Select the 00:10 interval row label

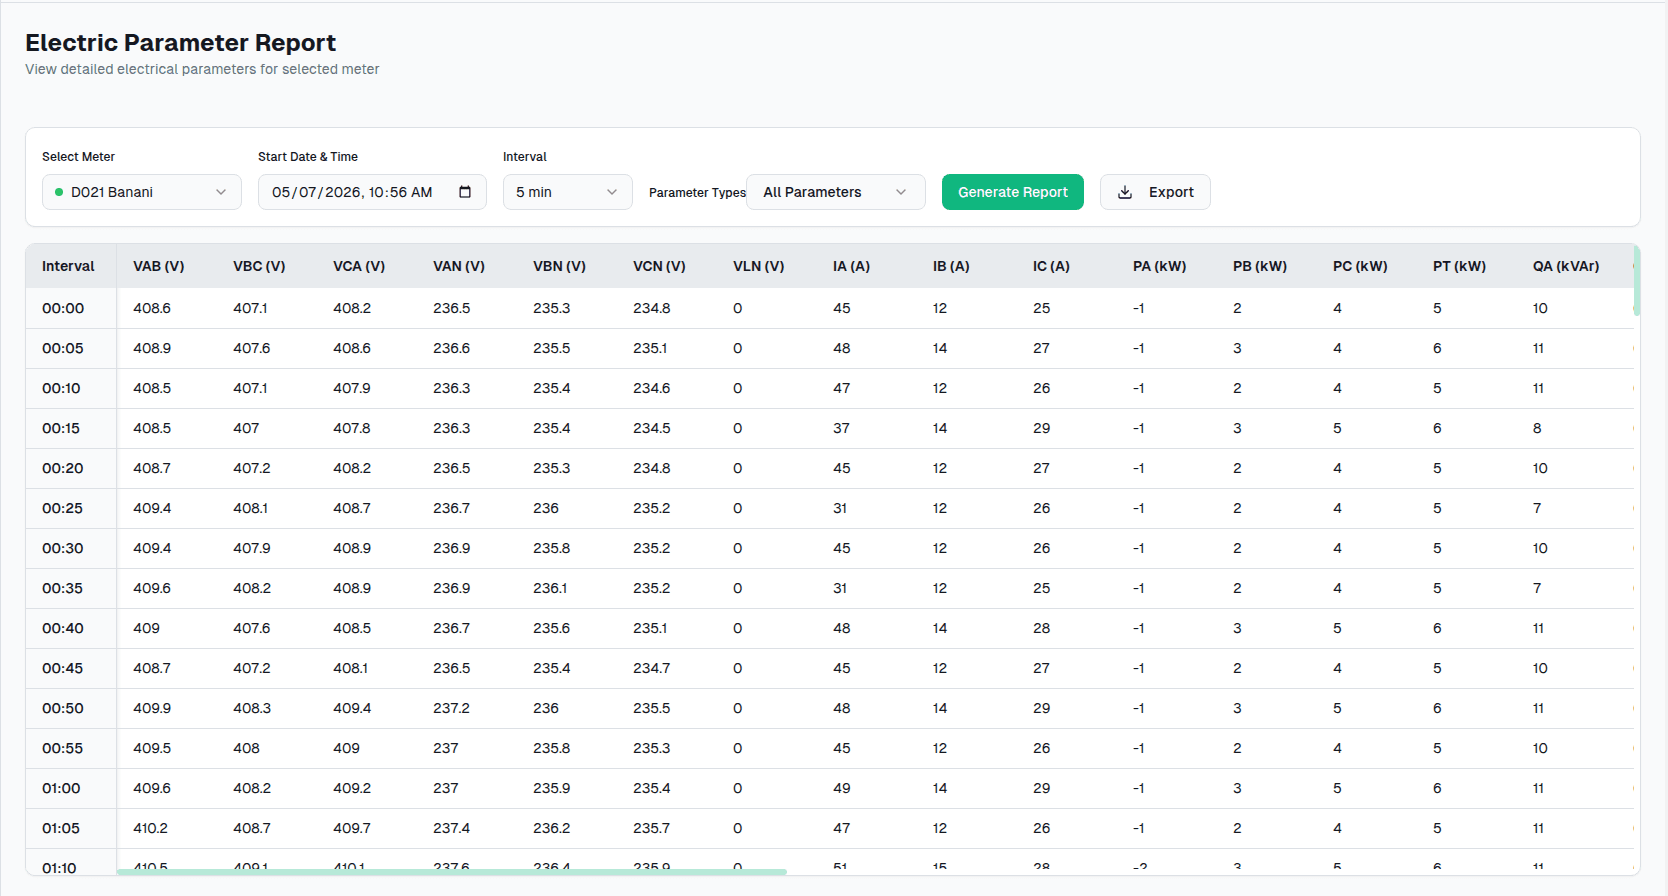coord(61,388)
